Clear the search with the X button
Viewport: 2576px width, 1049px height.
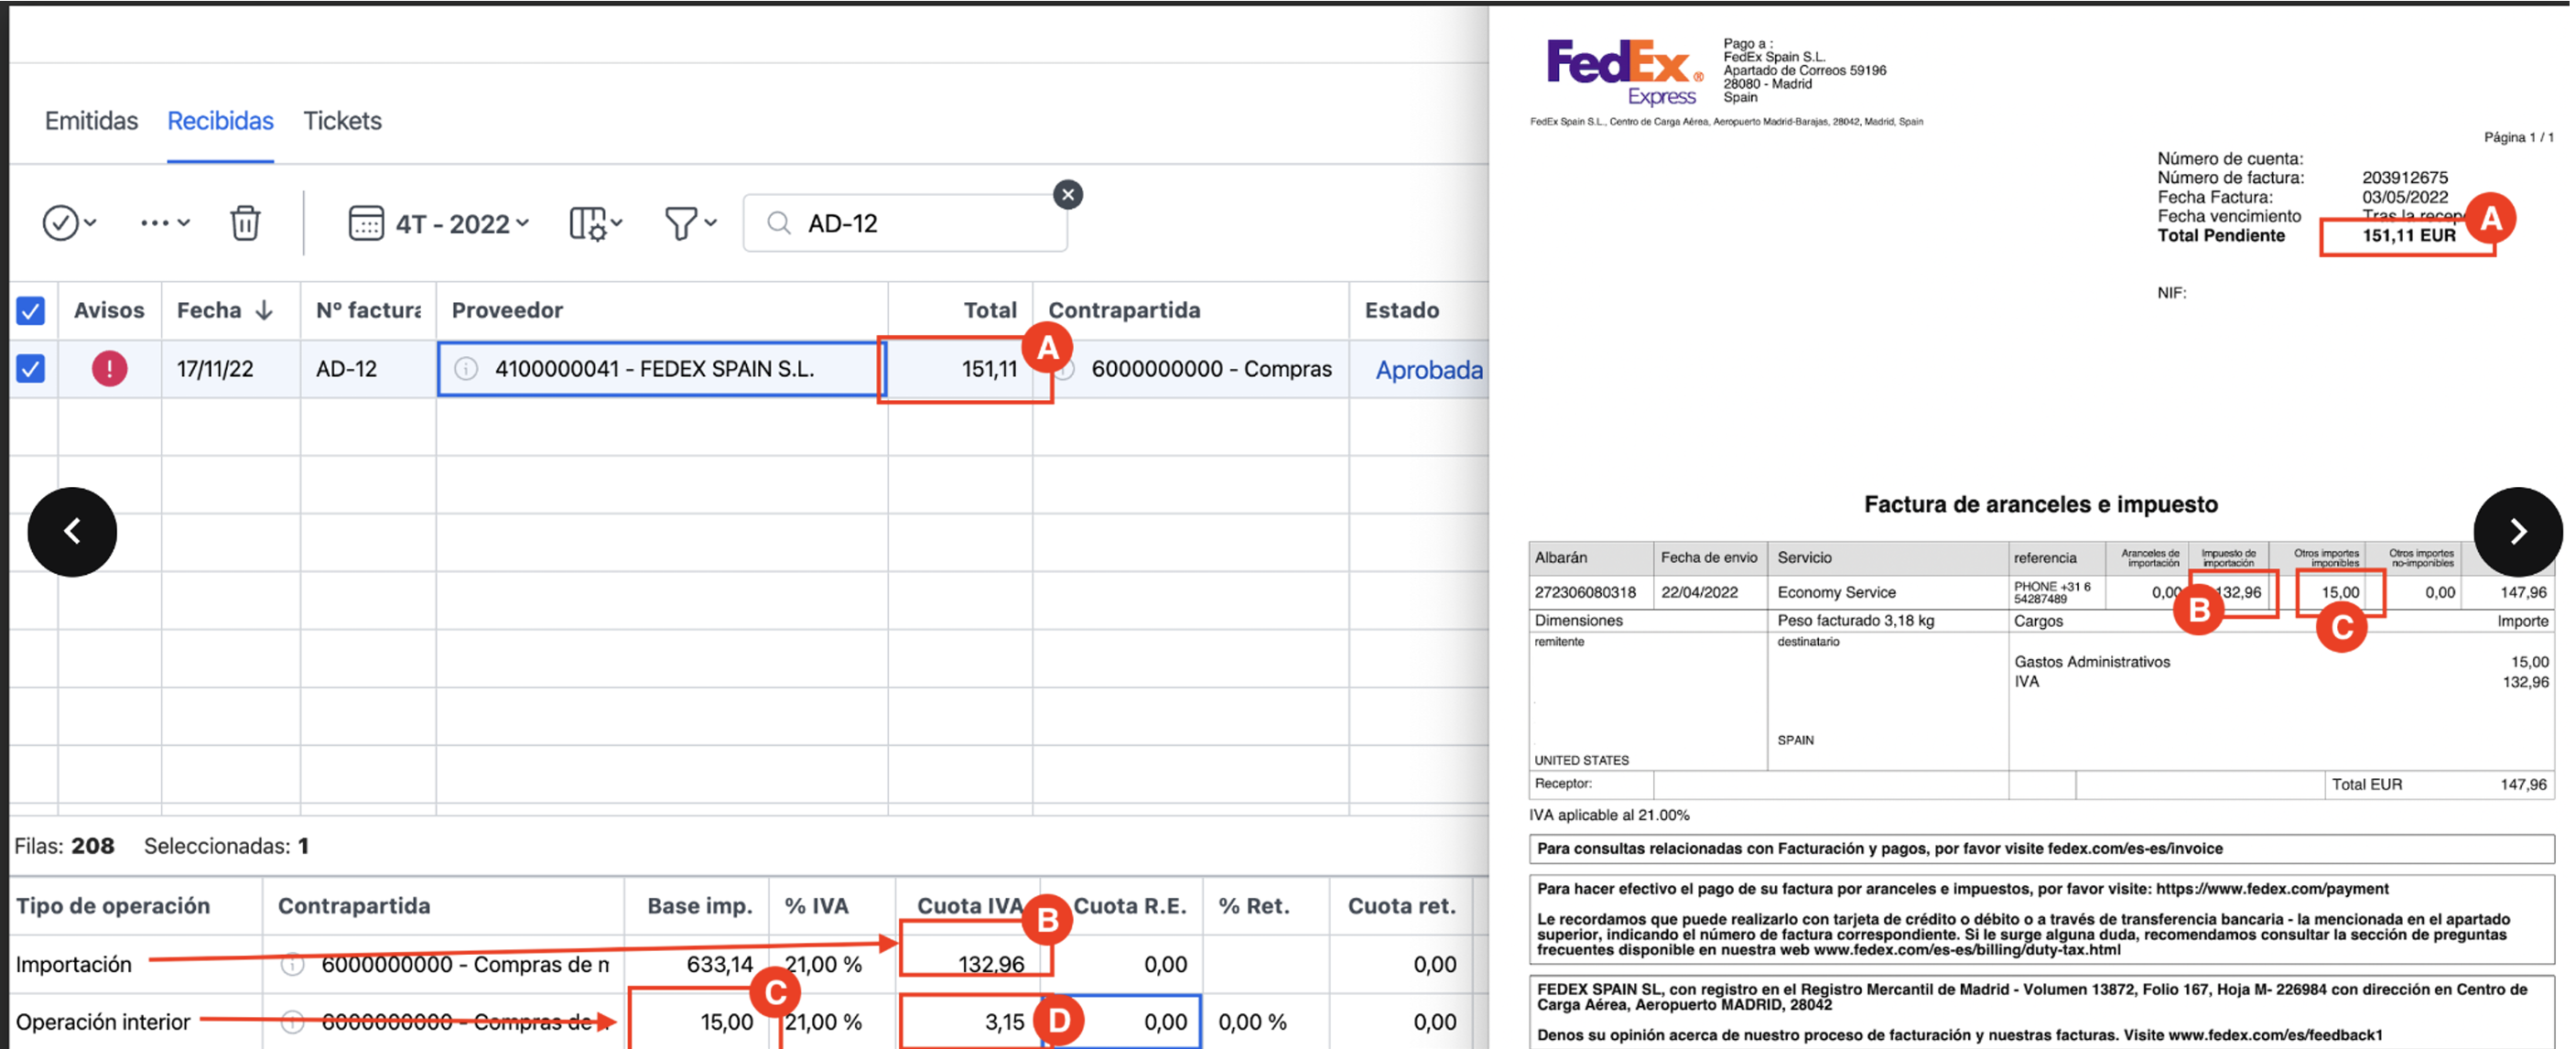point(1068,194)
